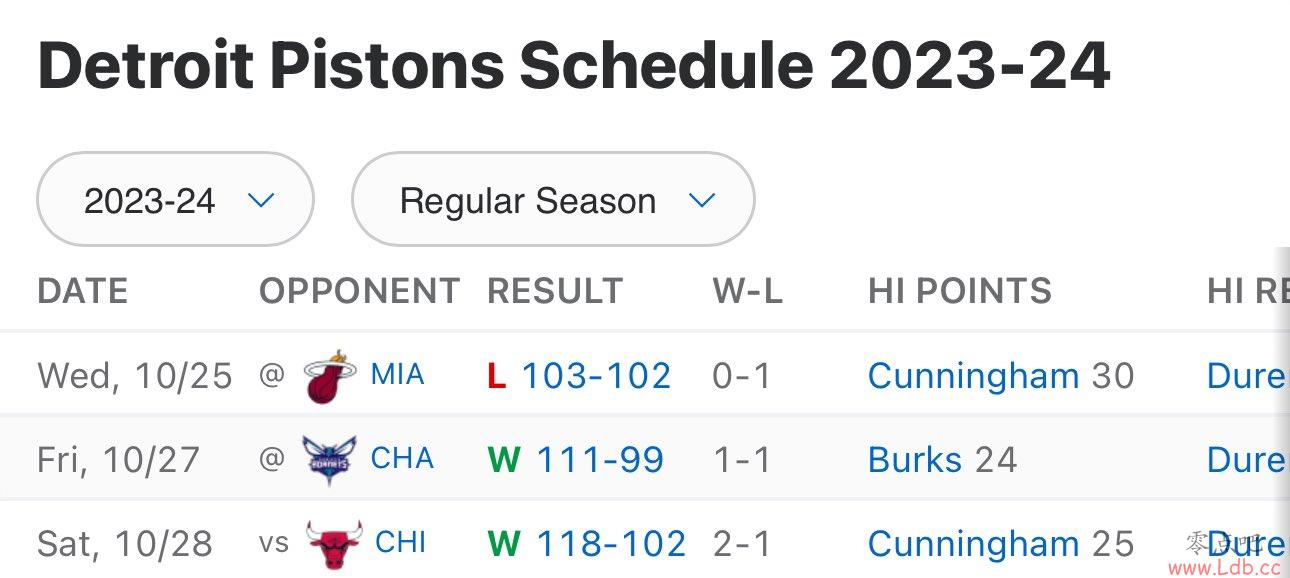Open the Burks player link
Image resolution: width=1290 pixels, height=578 pixels.
tap(914, 460)
